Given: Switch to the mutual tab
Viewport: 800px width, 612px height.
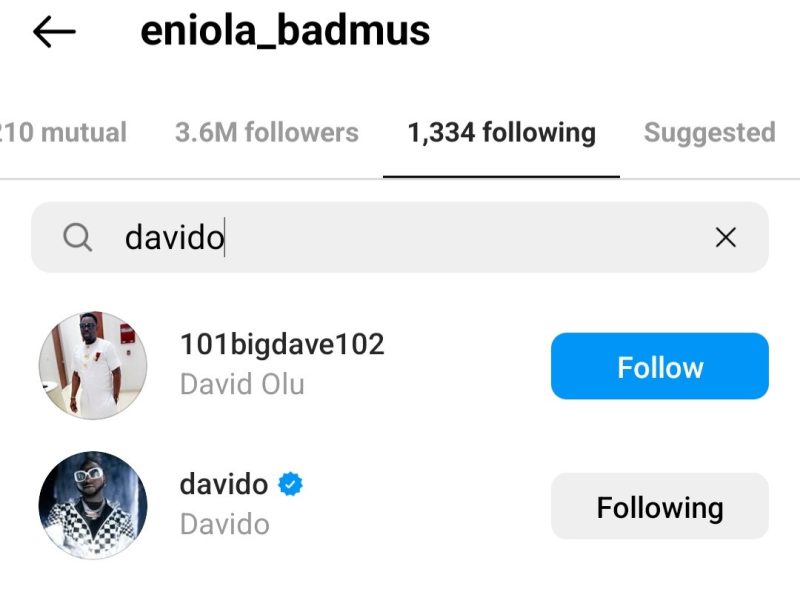Looking at the screenshot, I should (x=63, y=133).
